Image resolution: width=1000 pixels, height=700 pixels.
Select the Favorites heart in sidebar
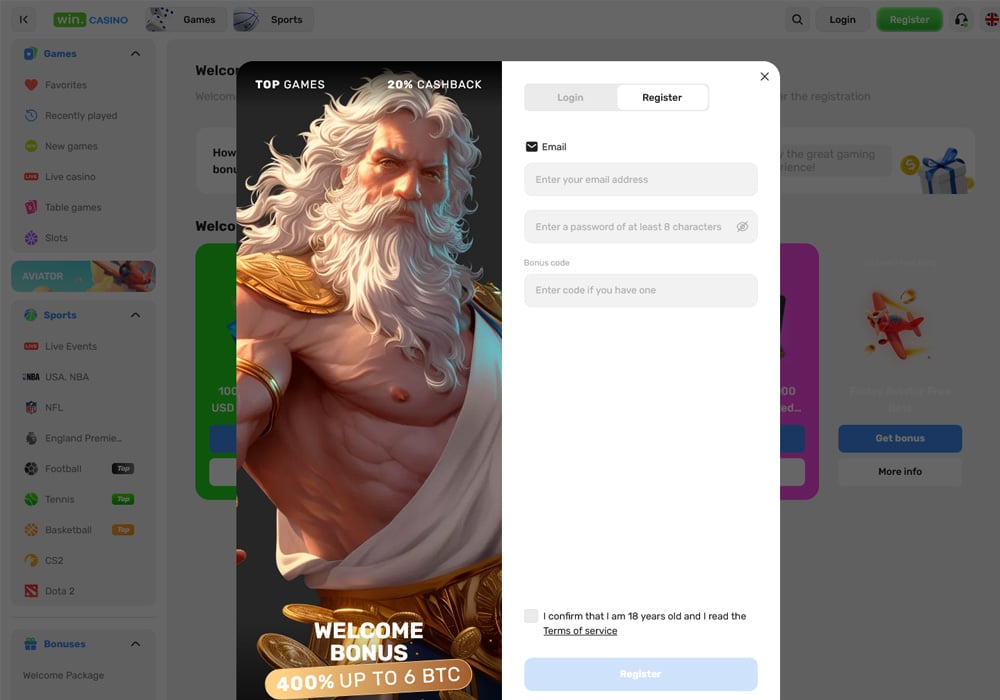[x=30, y=85]
